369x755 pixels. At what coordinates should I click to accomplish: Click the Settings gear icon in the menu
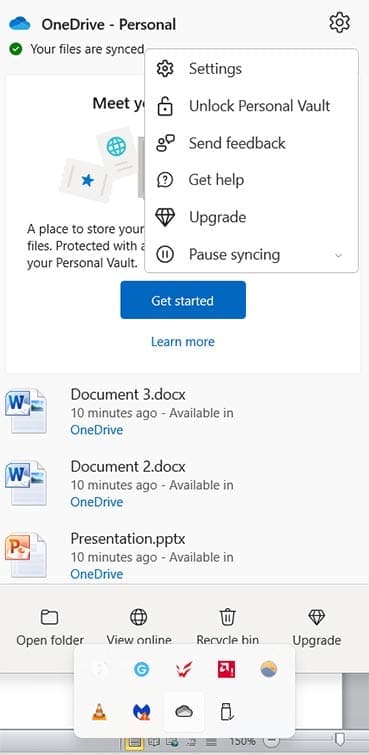pyautogui.click(x=165, y=68)
